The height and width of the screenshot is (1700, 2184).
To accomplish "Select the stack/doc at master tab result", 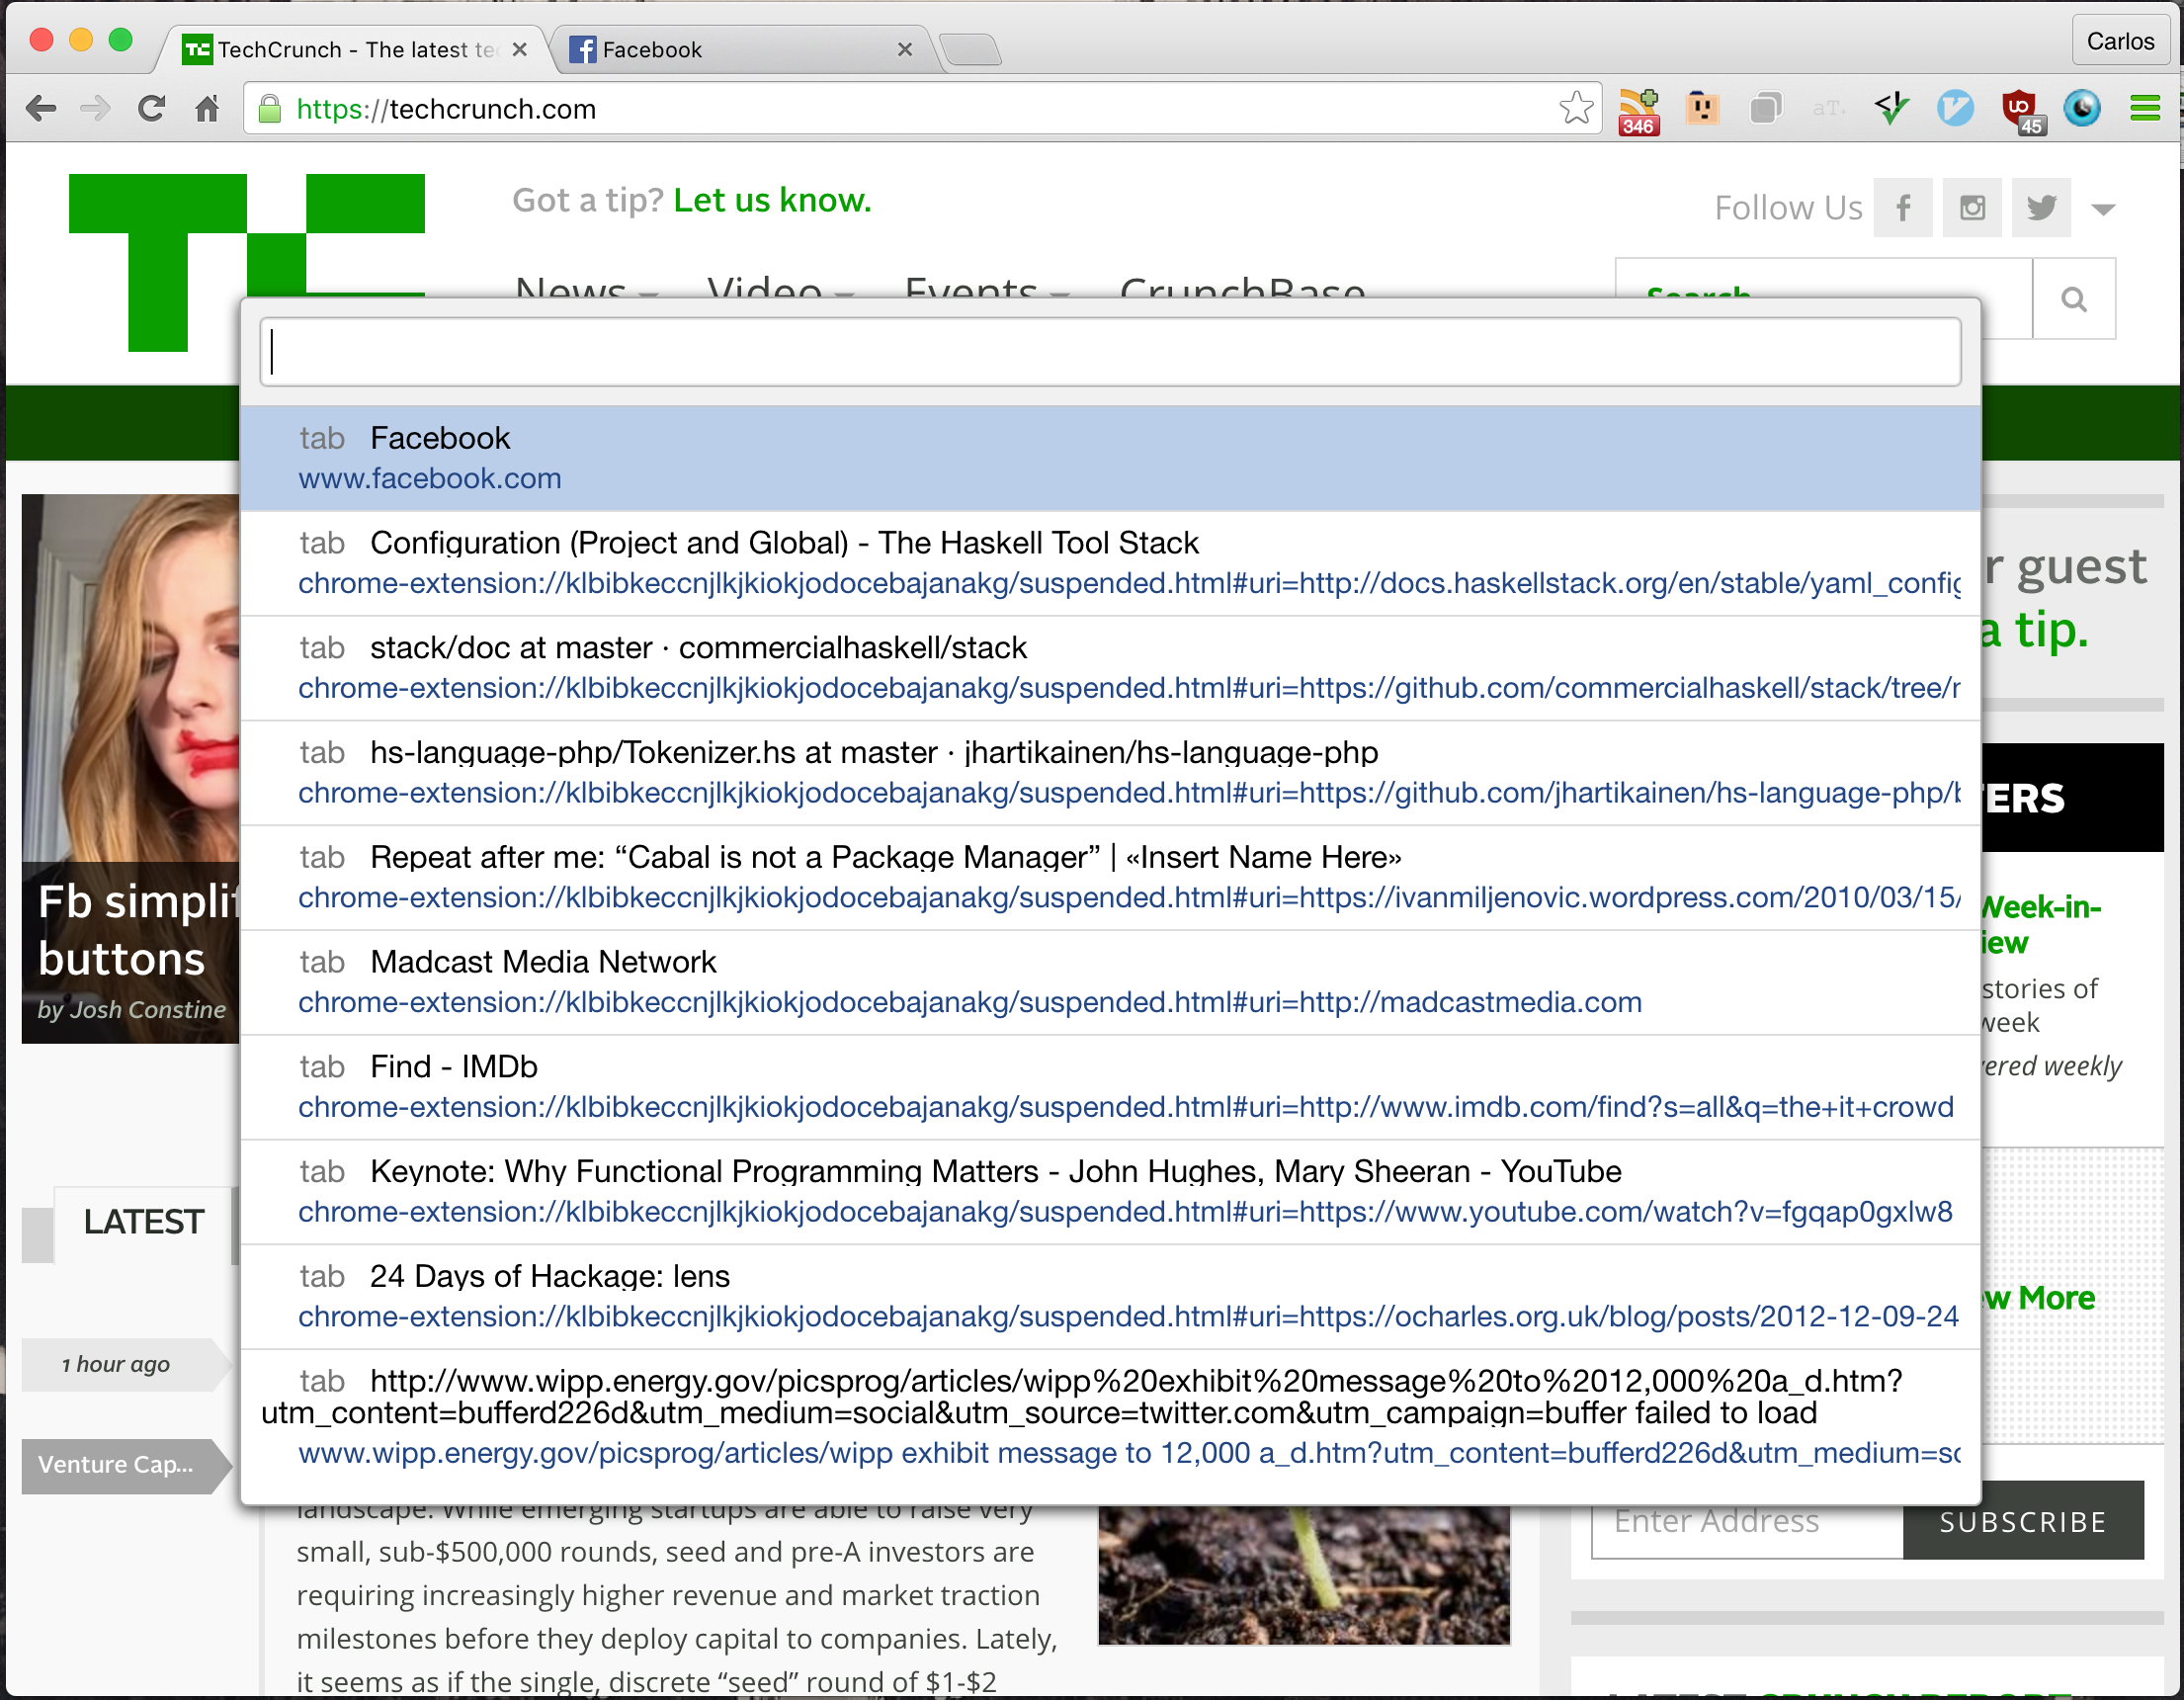I will click(x=1110, y=668).
